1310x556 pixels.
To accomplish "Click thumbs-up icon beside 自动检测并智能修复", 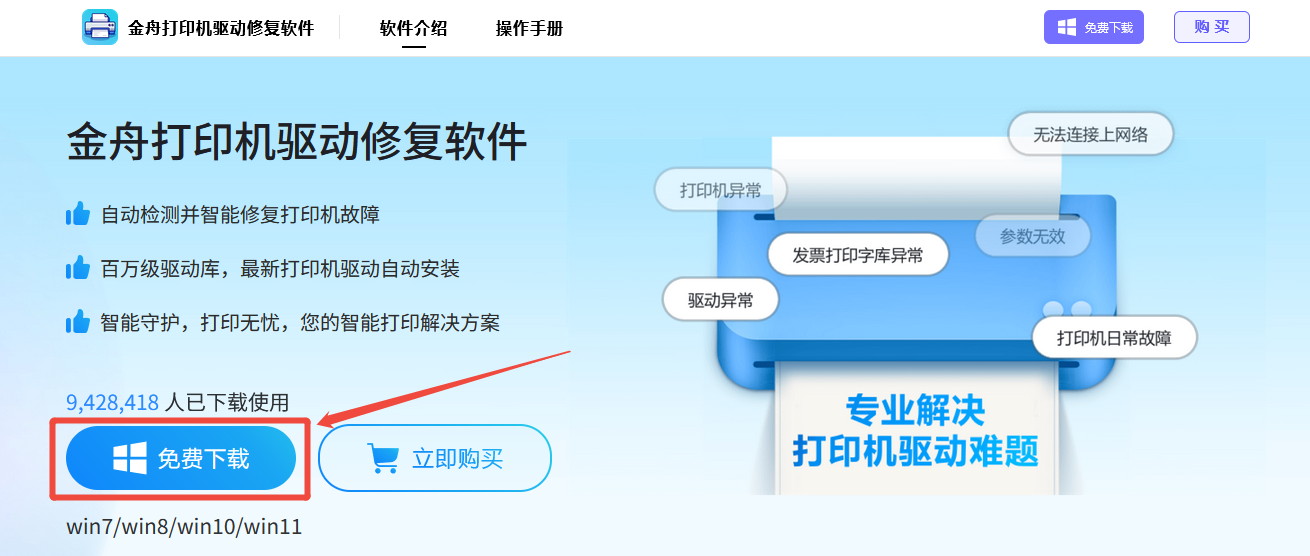I will point(78,213).
